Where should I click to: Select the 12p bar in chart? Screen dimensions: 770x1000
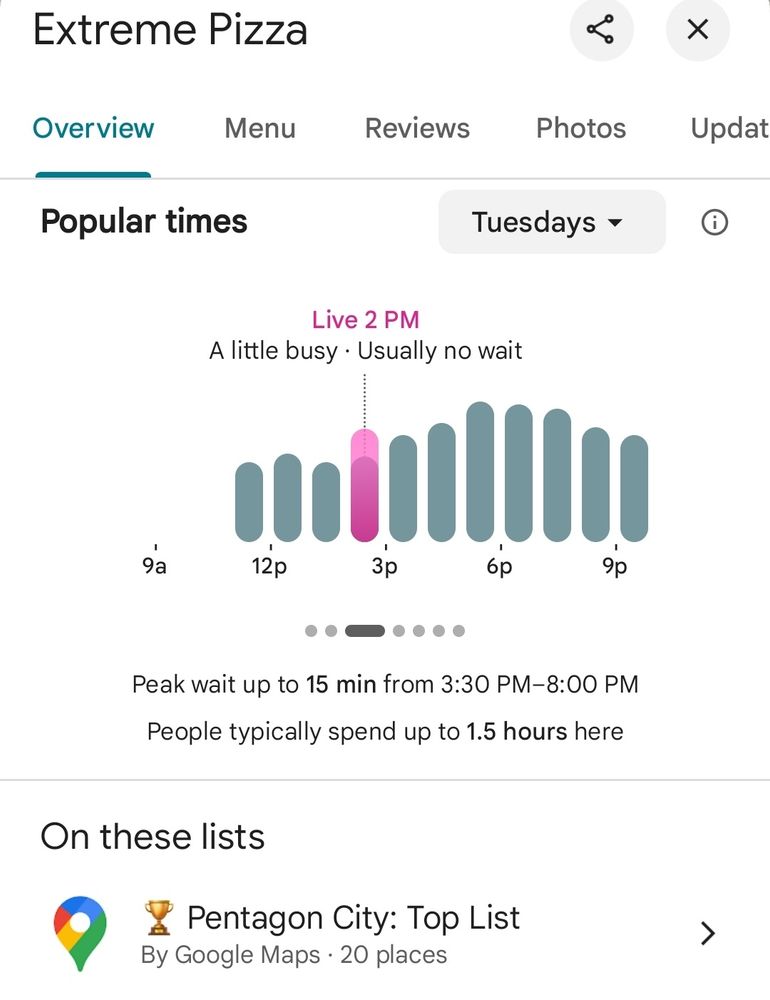point(288,497)
